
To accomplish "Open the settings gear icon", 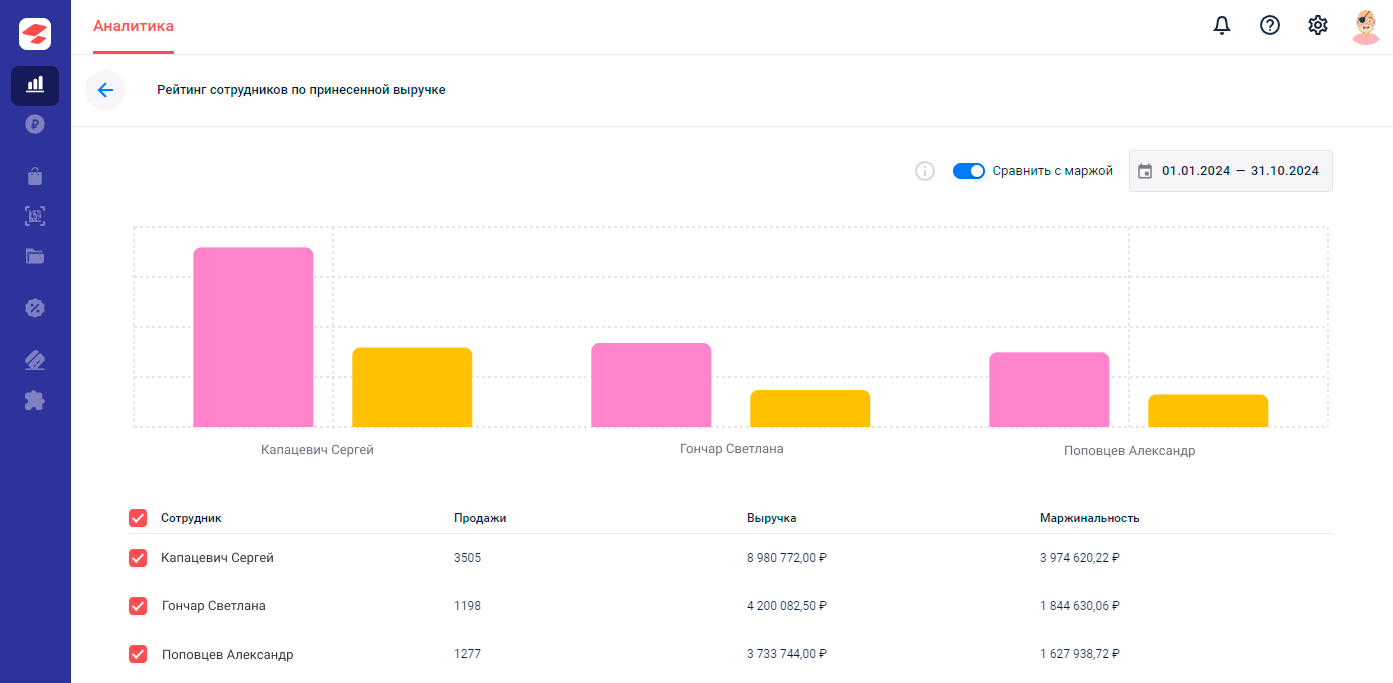I will coord(1318,26).
